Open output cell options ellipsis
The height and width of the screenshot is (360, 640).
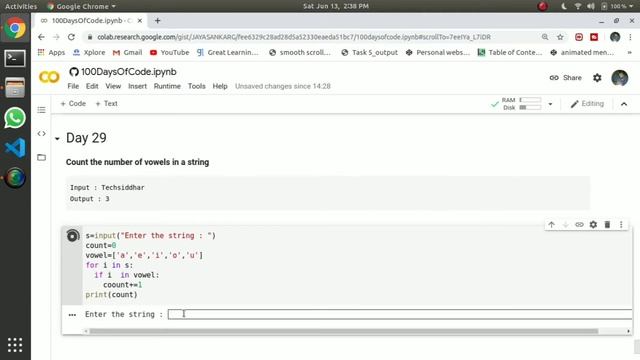[x=72, y=315]
